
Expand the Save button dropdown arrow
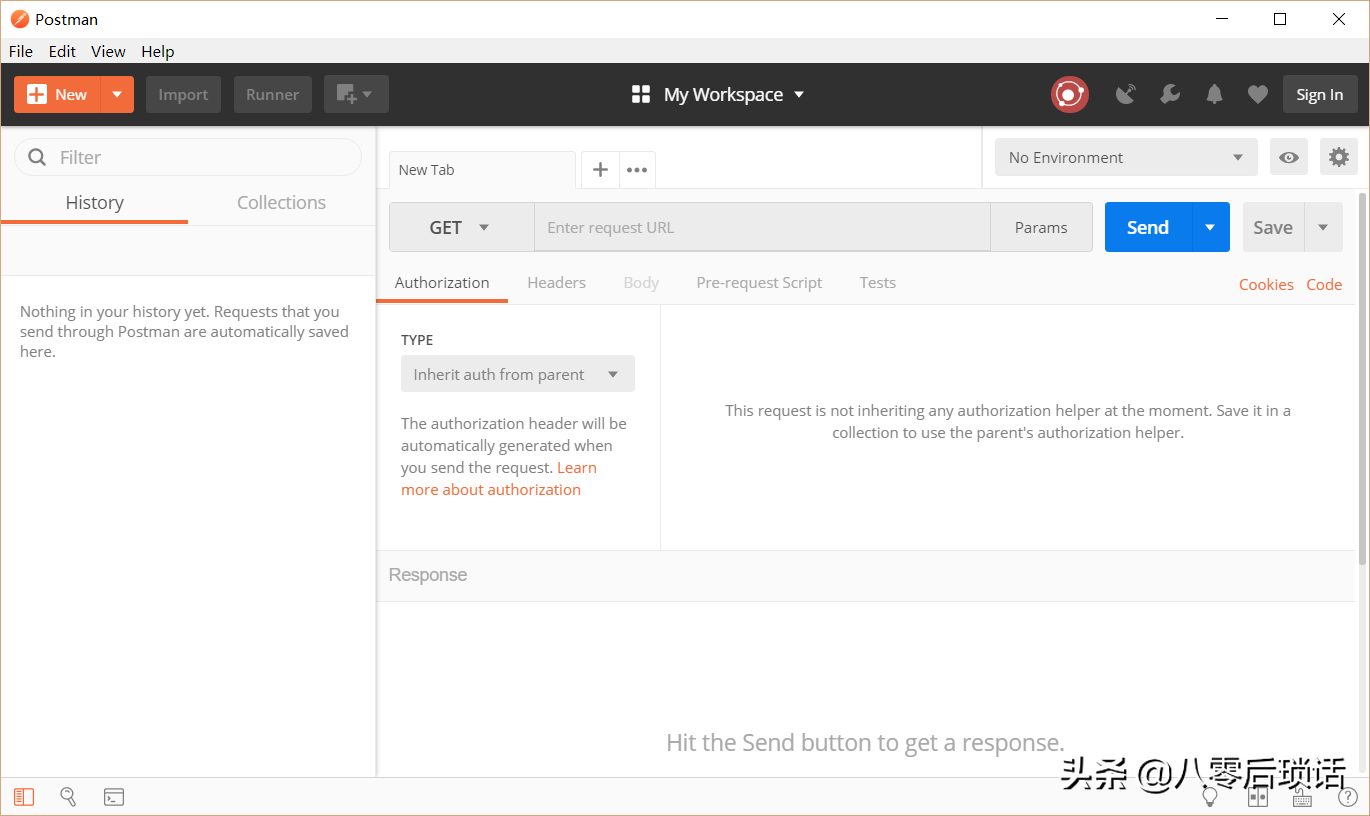point(1323,227)
